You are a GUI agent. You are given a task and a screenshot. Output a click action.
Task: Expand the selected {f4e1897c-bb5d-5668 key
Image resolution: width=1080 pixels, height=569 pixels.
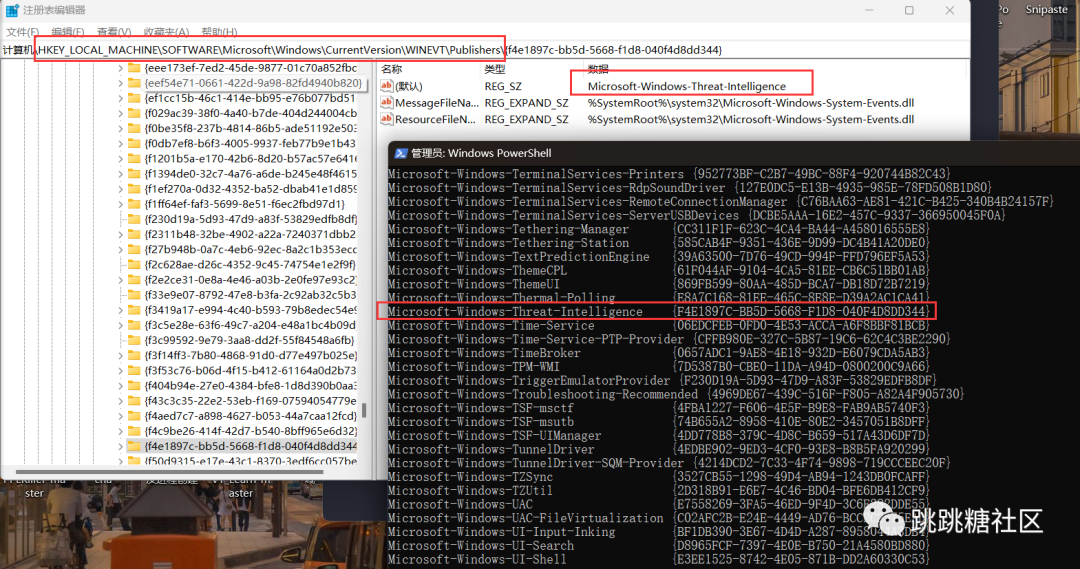tap(120, 446)
